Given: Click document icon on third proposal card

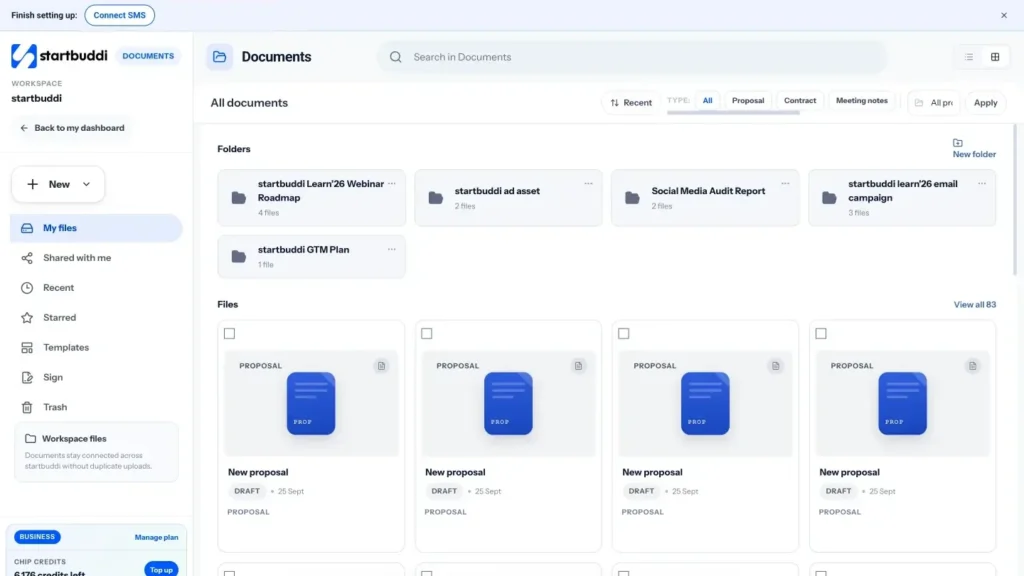Looking at the screenshot, I should [776, 366].
